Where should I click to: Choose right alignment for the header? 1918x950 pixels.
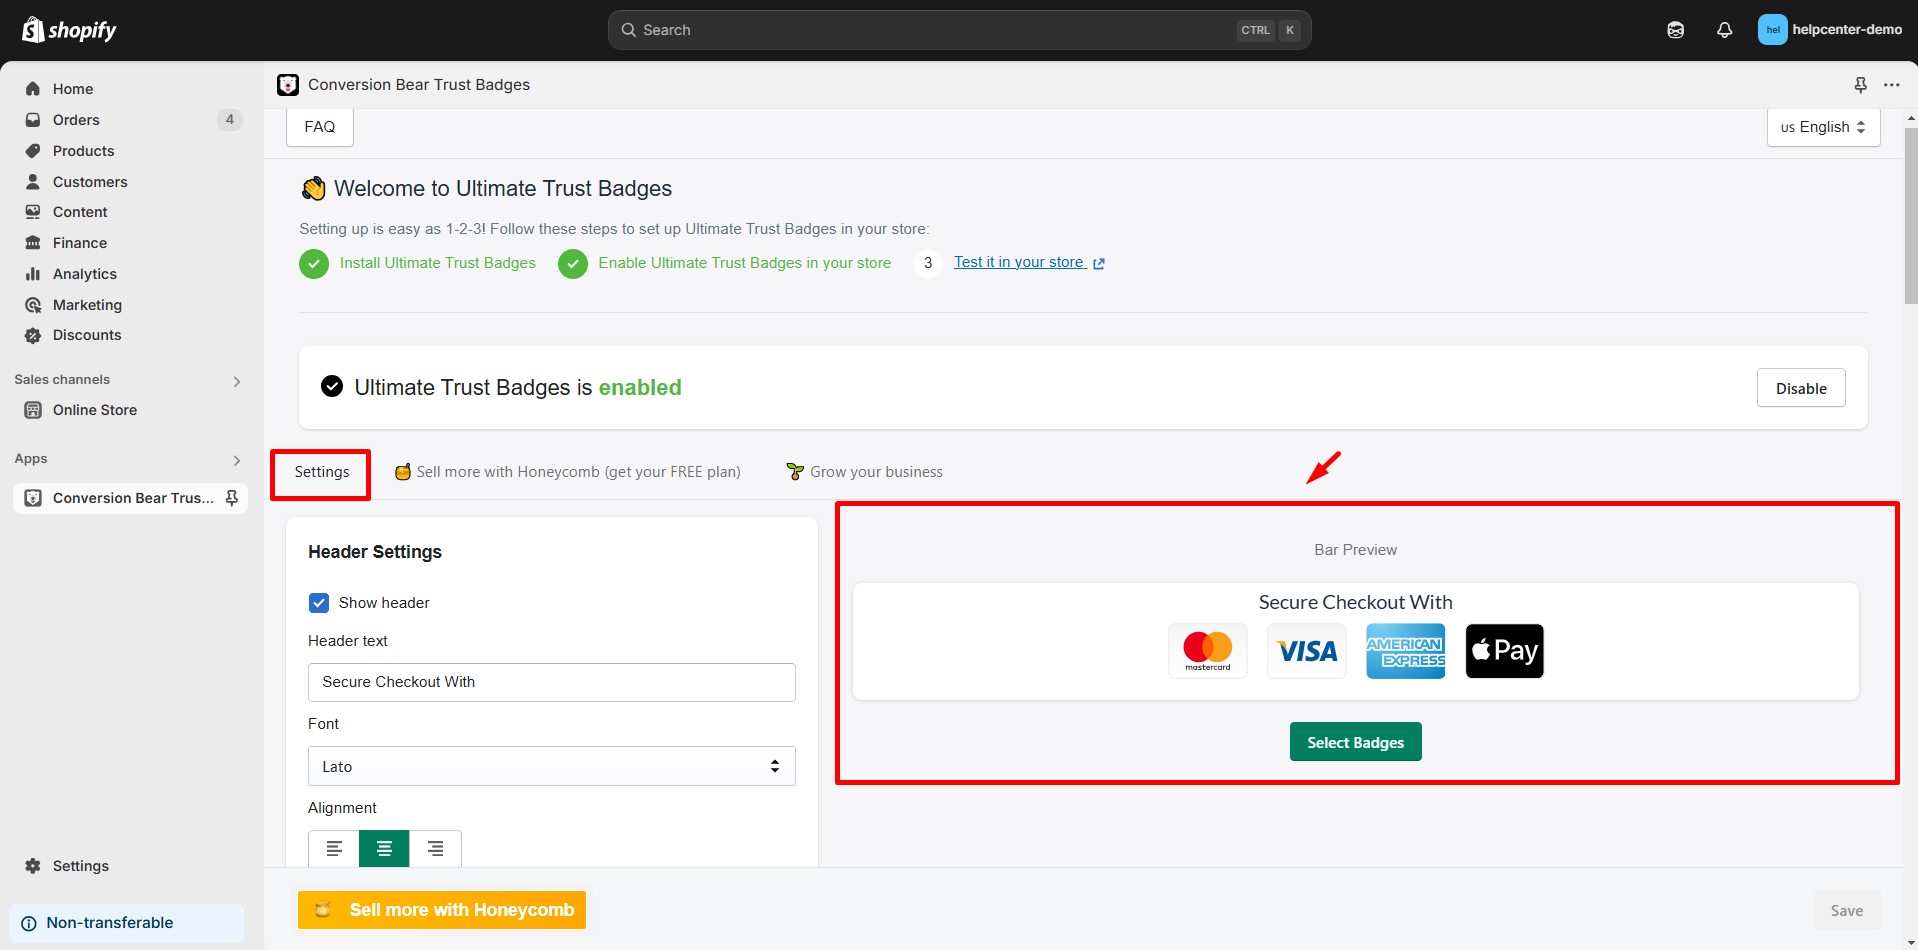tap(434, 847)
